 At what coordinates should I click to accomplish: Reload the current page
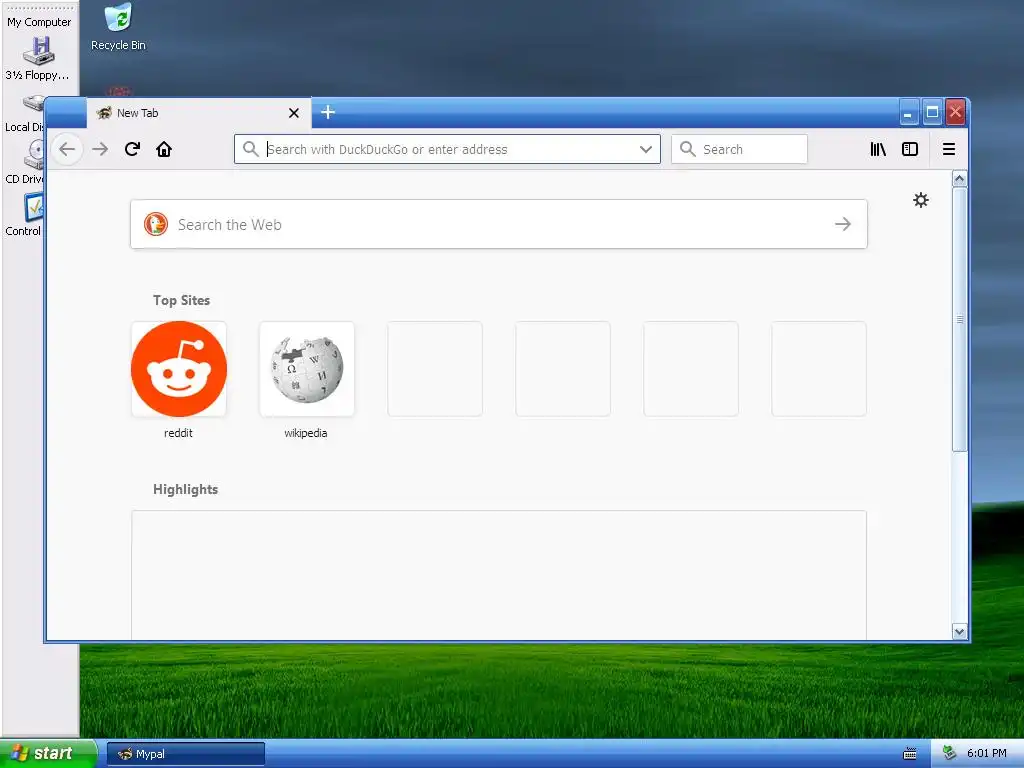click(133, 150)
